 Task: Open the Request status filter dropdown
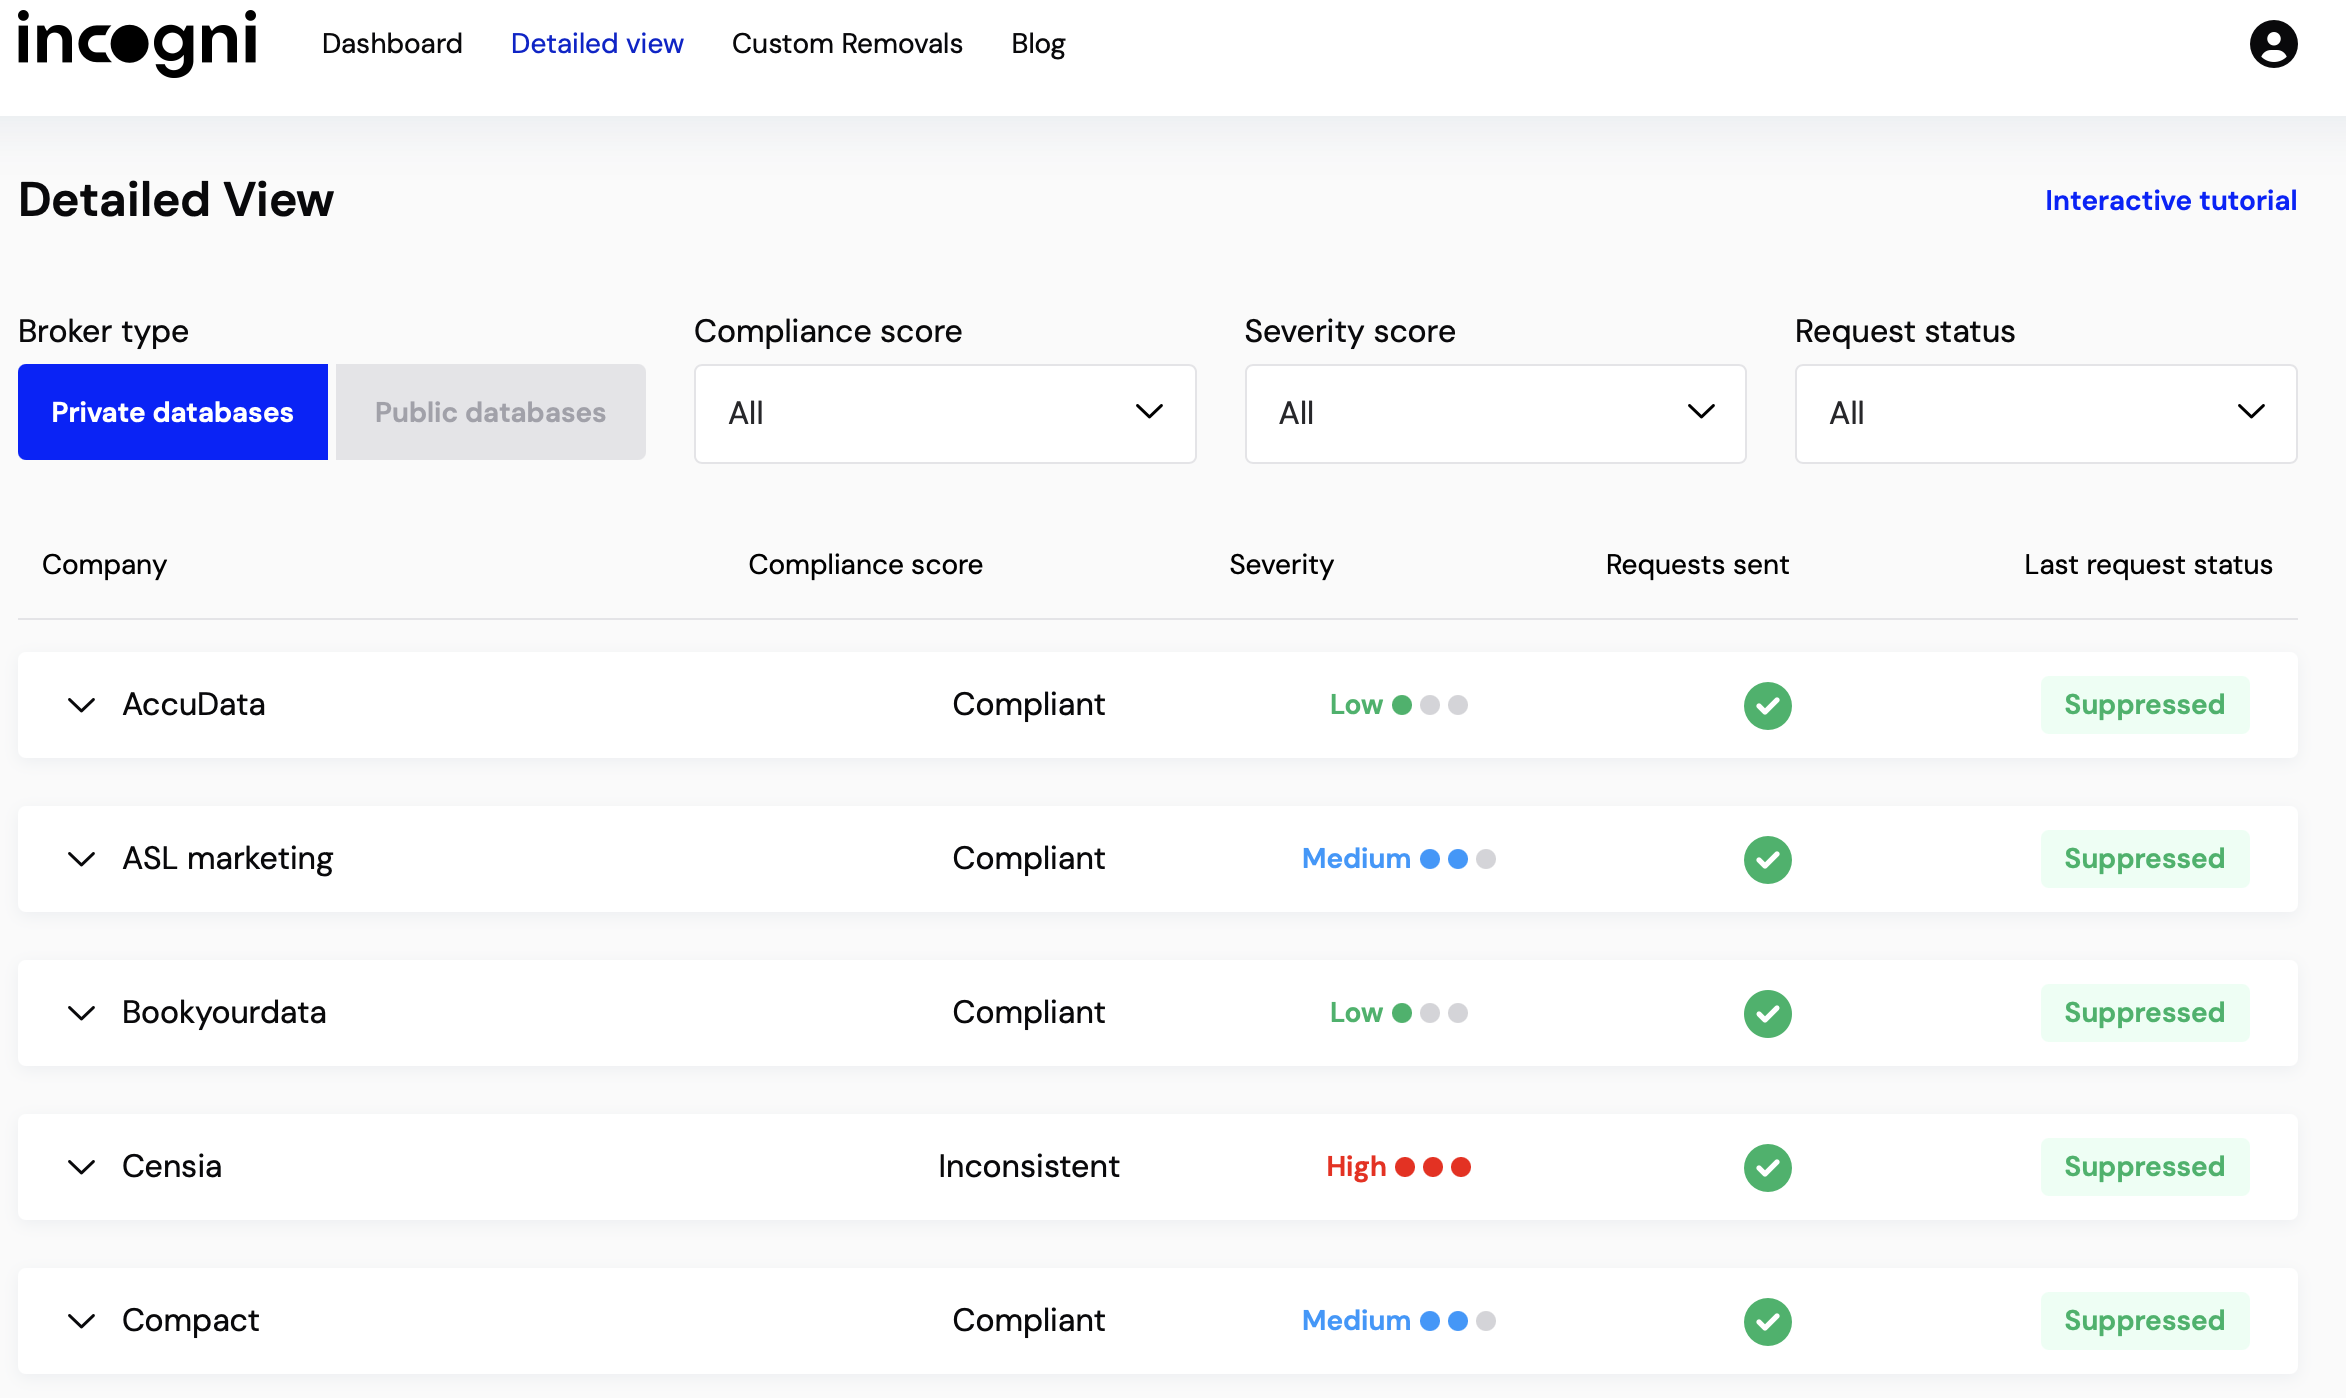tap(2045, 413)
